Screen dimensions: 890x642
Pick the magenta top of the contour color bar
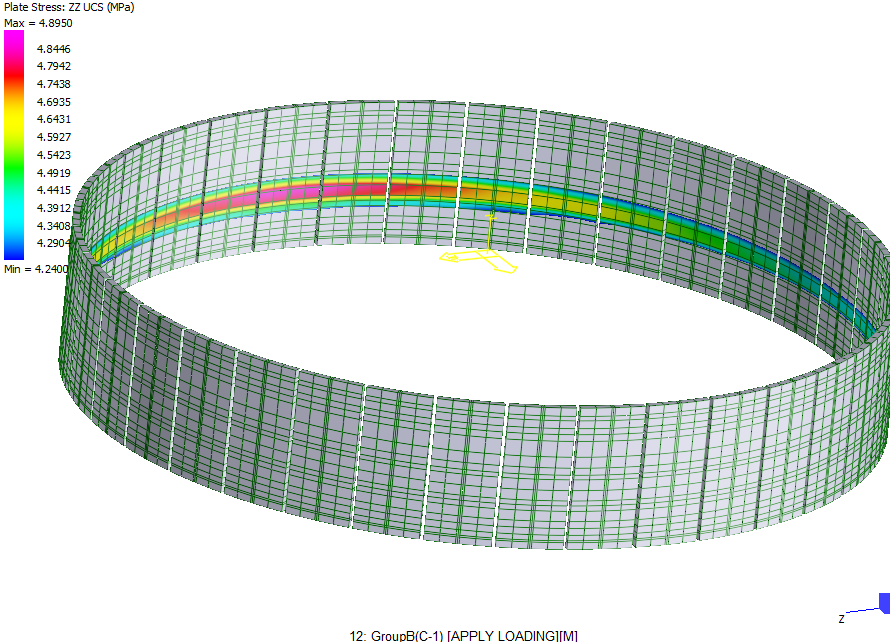coord(14,42)
